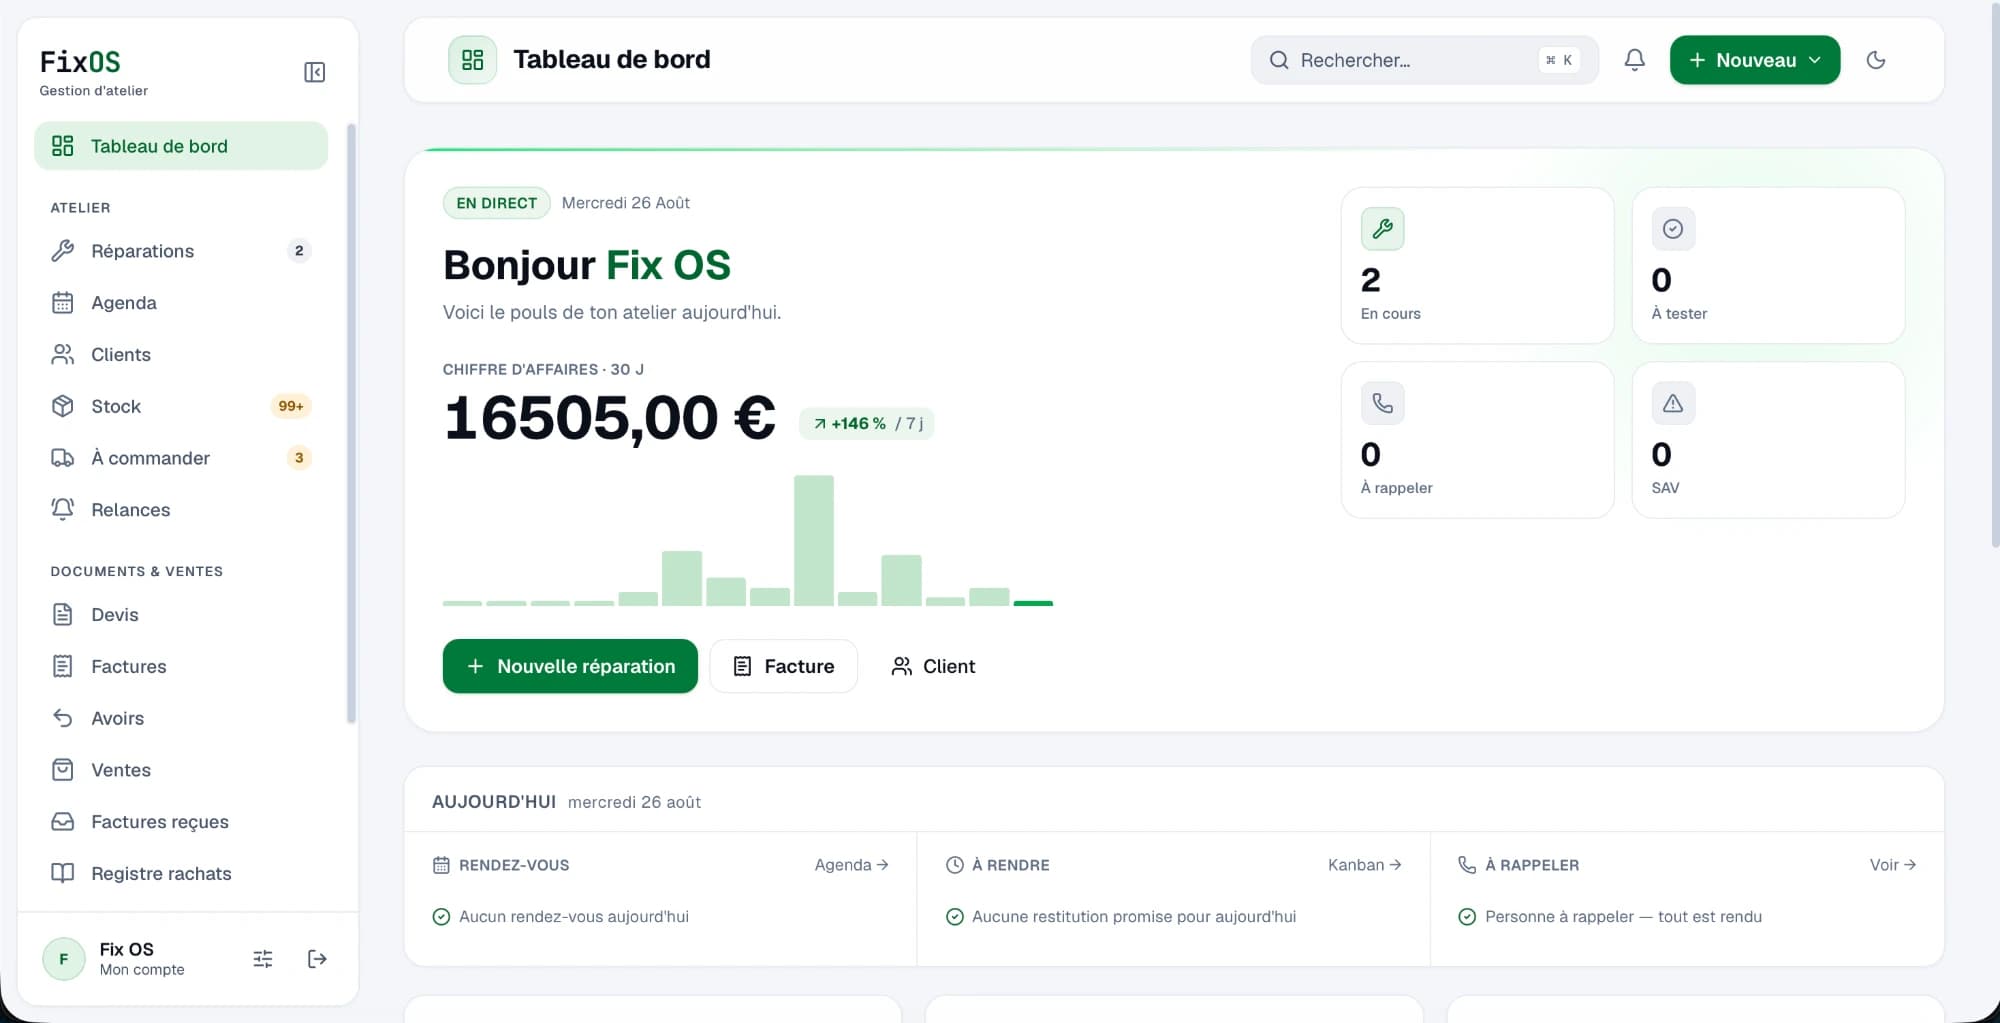Click the À commander truck icon

(62, 458)
